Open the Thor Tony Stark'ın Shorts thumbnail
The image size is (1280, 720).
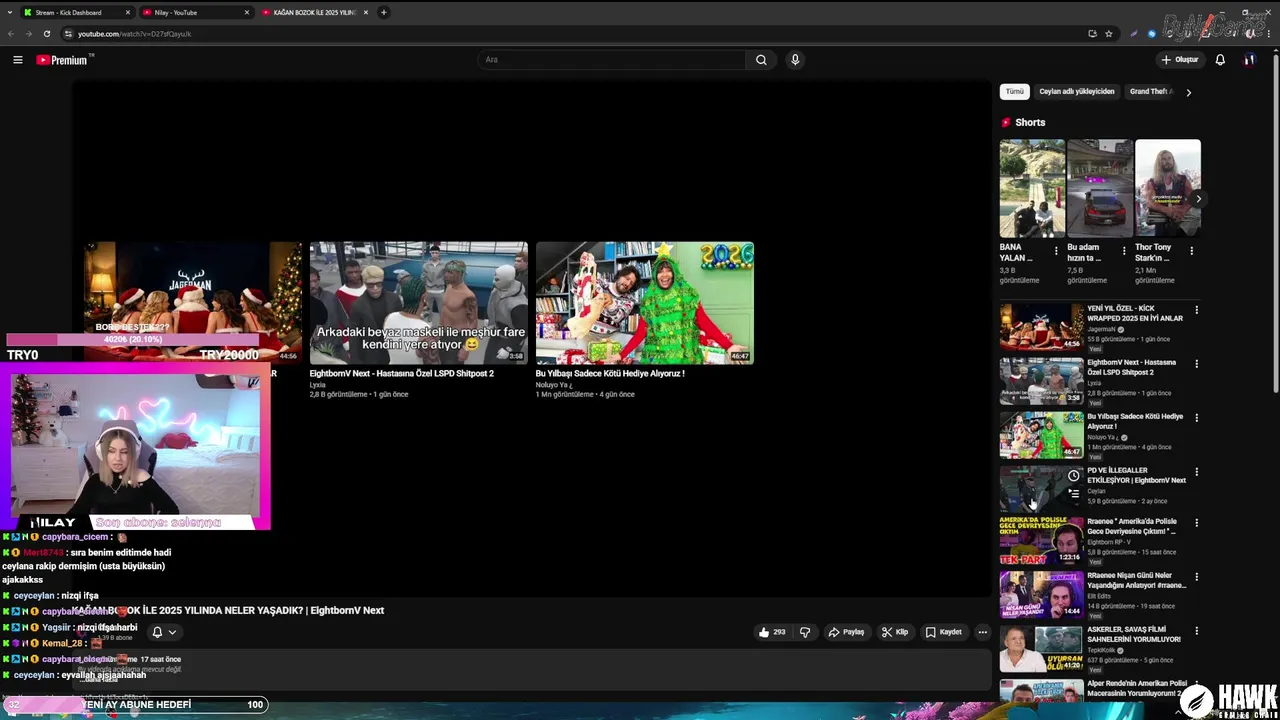(x=1168, y=188)
